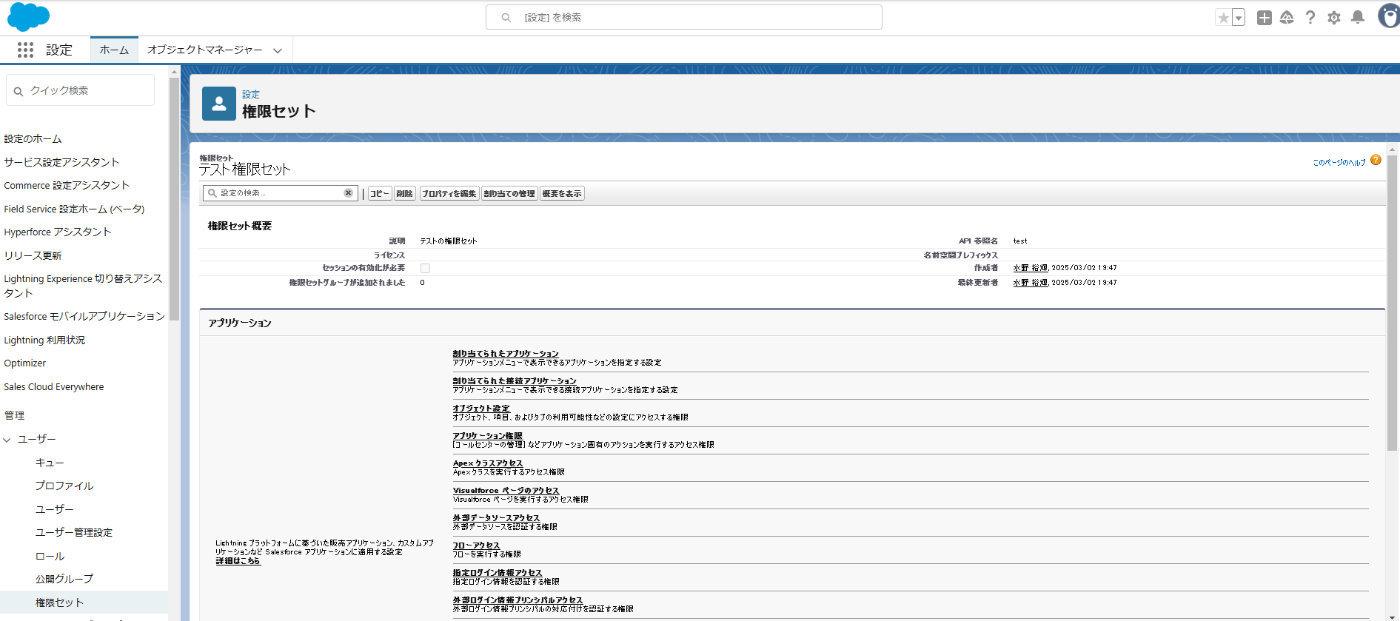This screenshot has width=1400, height=621.
Task: Open サービス設定アシスタント in sidebar
Action: (62, 162)
